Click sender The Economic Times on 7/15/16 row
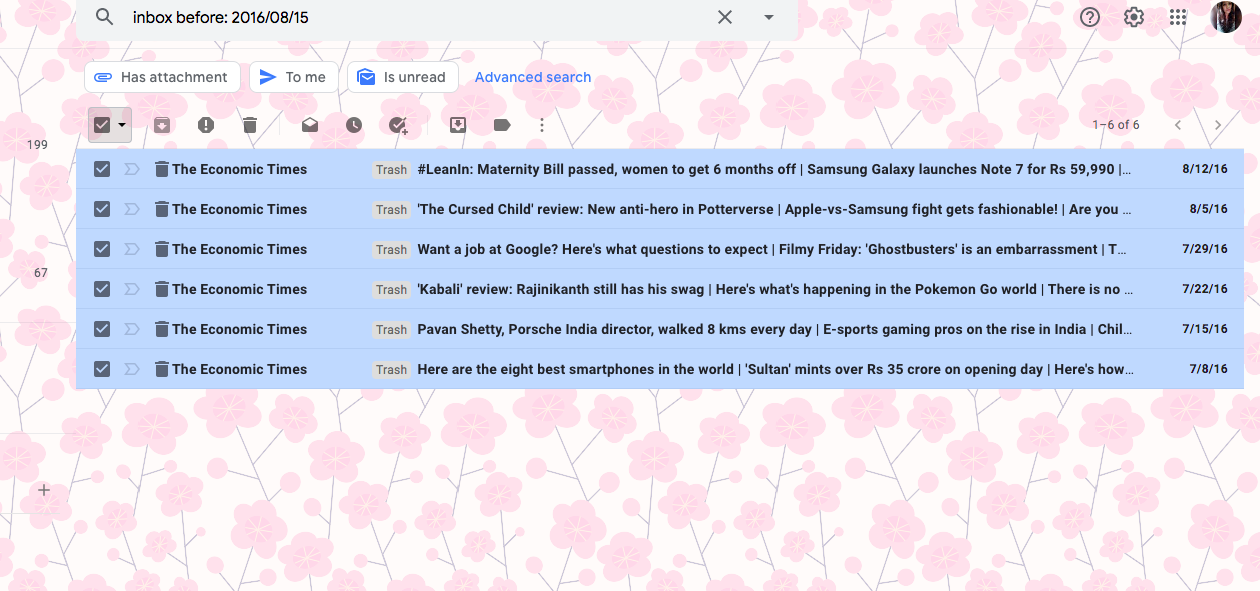Viewport: 1260px width, 591px height. coord(240,329)
